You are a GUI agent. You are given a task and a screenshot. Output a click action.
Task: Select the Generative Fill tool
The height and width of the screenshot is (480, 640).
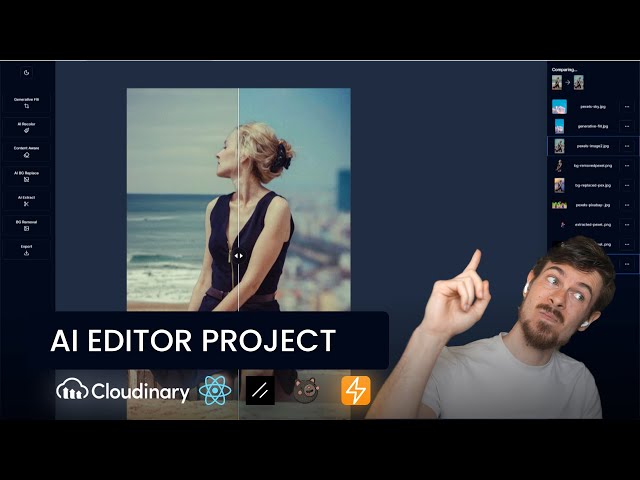coord(27,103)
